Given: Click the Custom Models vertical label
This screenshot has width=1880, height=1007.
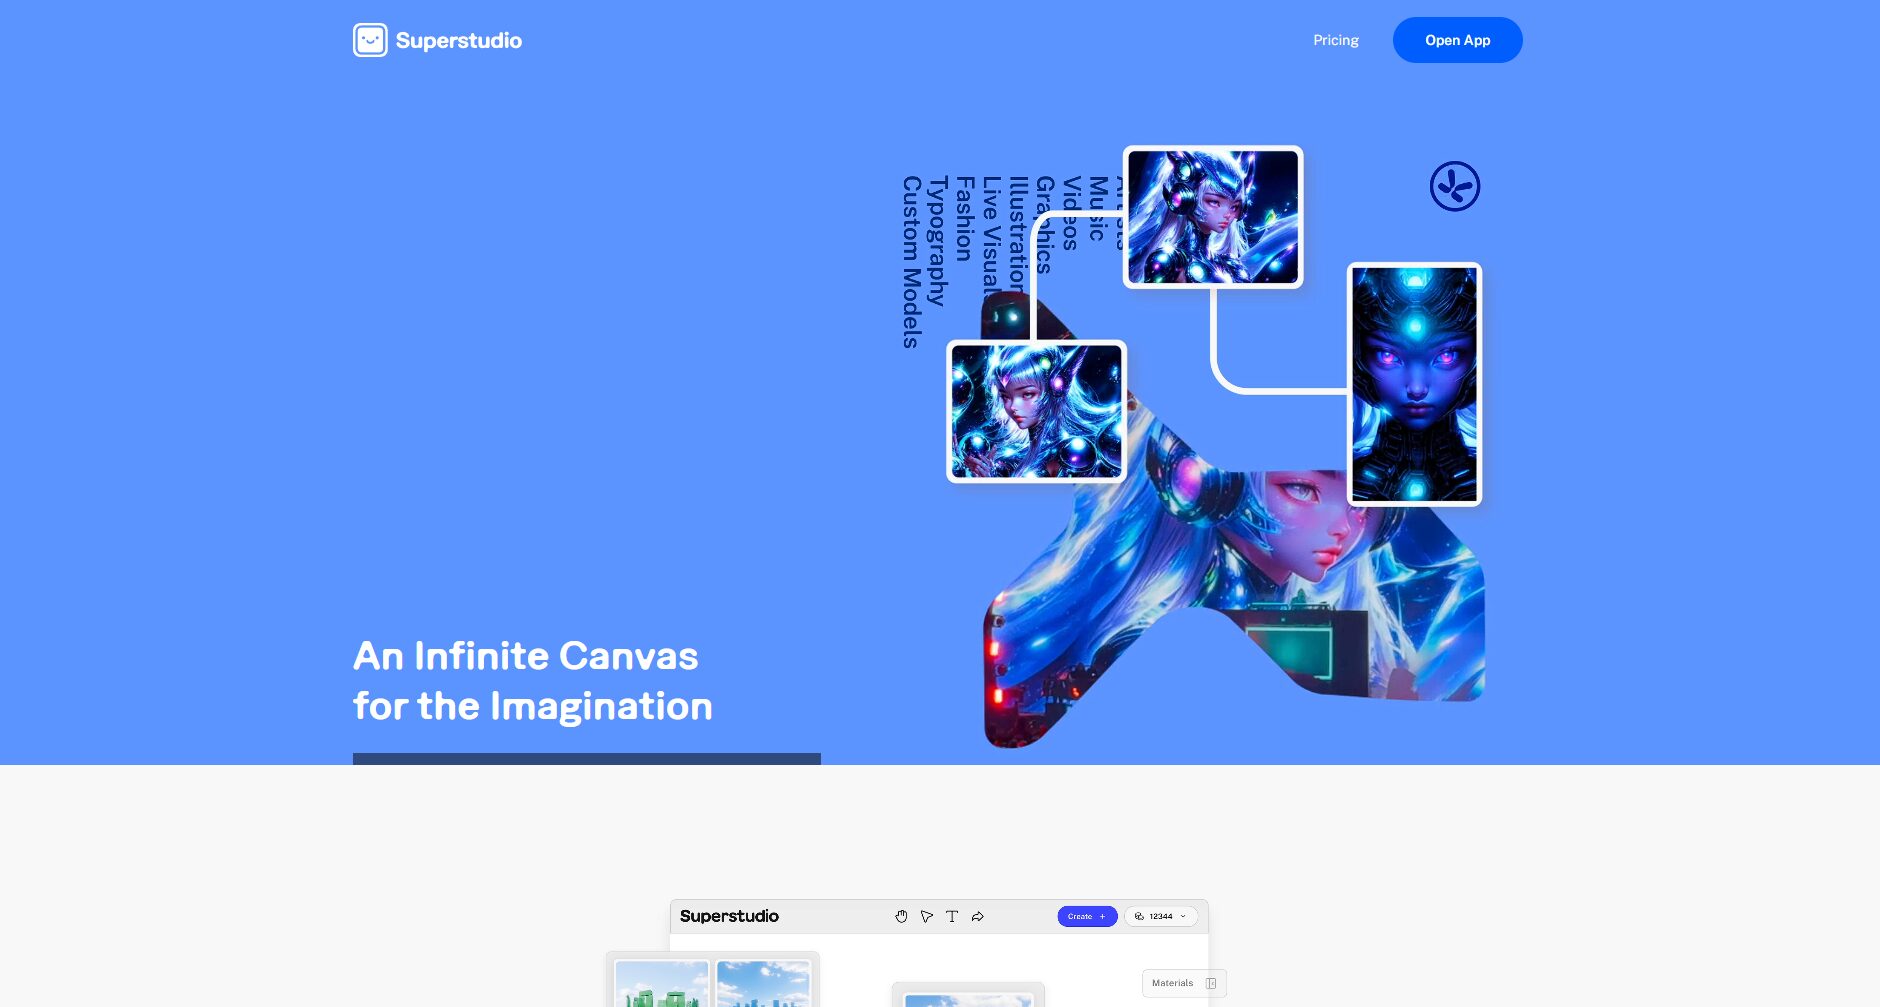Looking at the screenshot, I should click(911, 262).
